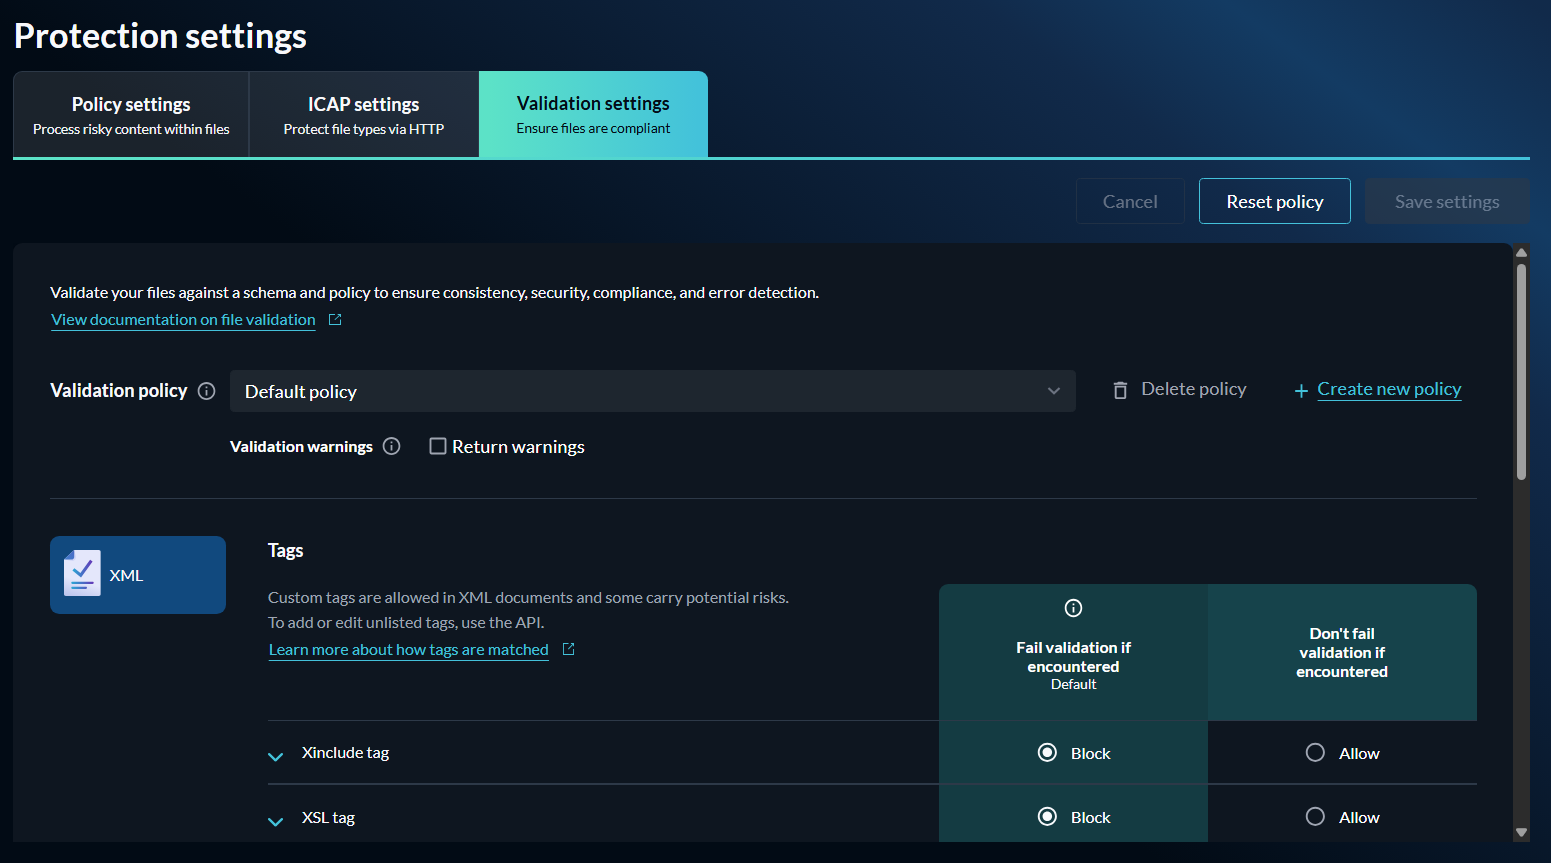Click the info icon above Fail validation column

point(1072,608)
